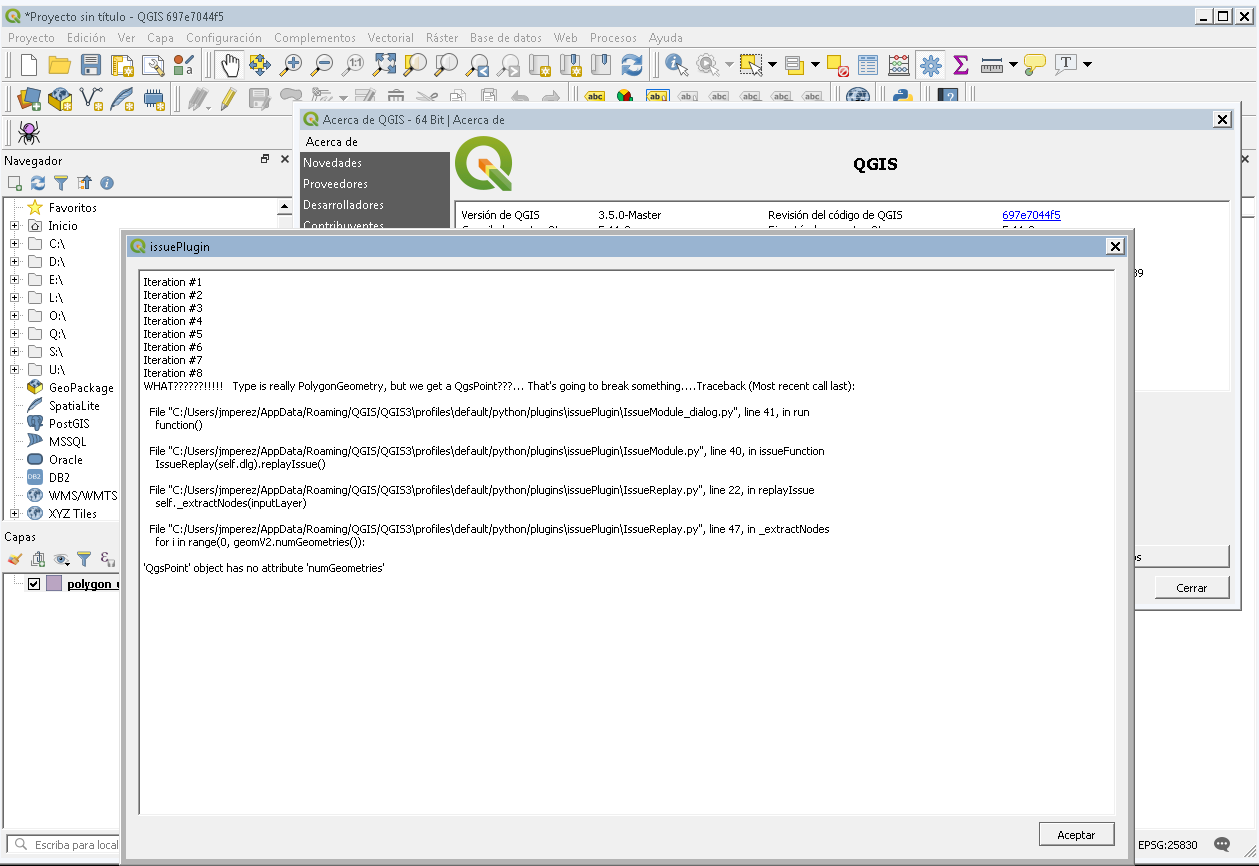Click Cerrar in the Acerca de window

click(x=1191, y=588)
